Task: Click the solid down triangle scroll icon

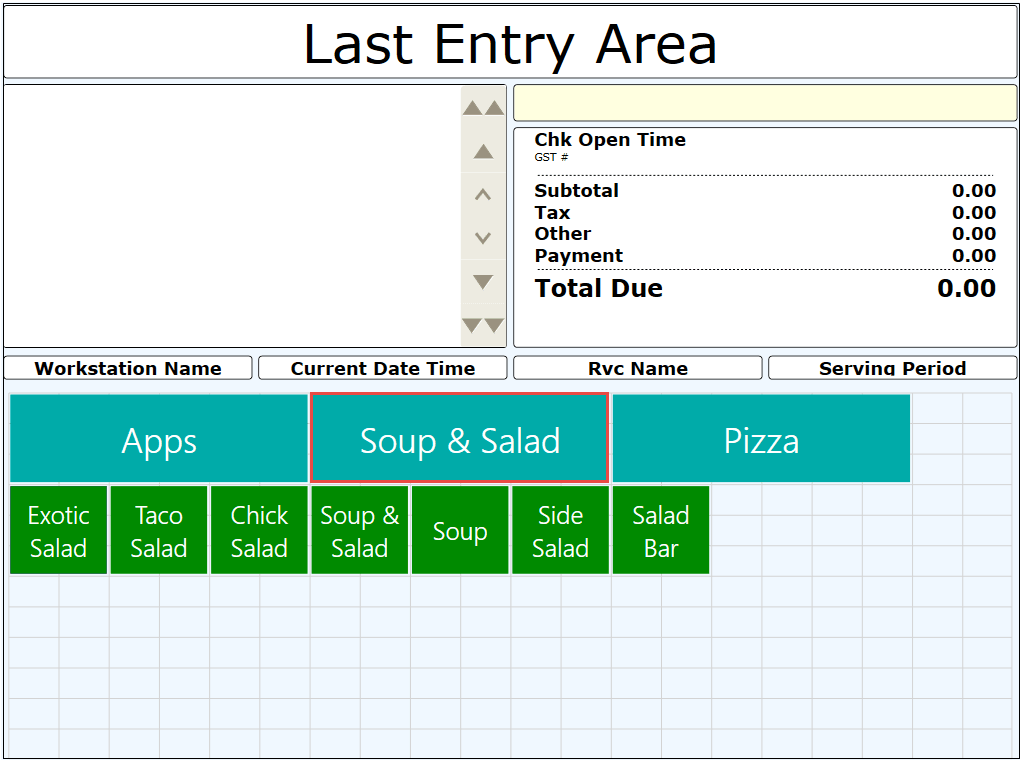Action: coord(483,282)
